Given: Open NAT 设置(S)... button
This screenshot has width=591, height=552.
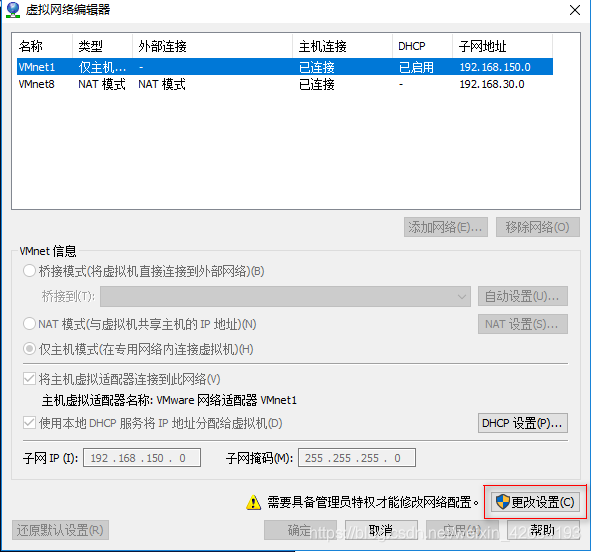Looking at the screenshot, I should [x=523, y=324].
